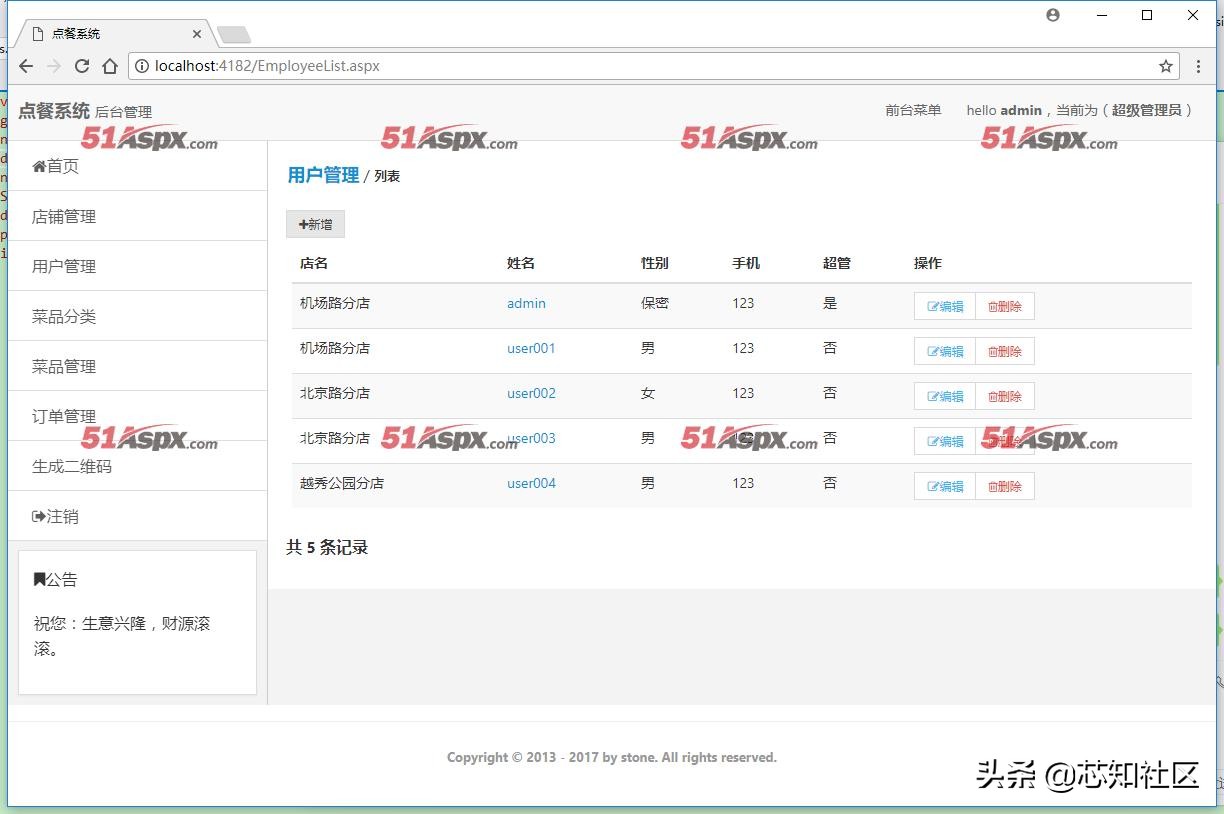Click the bookmark star in the address bar
This screenshot has width=1224, height=814.
coord(1165,66)
